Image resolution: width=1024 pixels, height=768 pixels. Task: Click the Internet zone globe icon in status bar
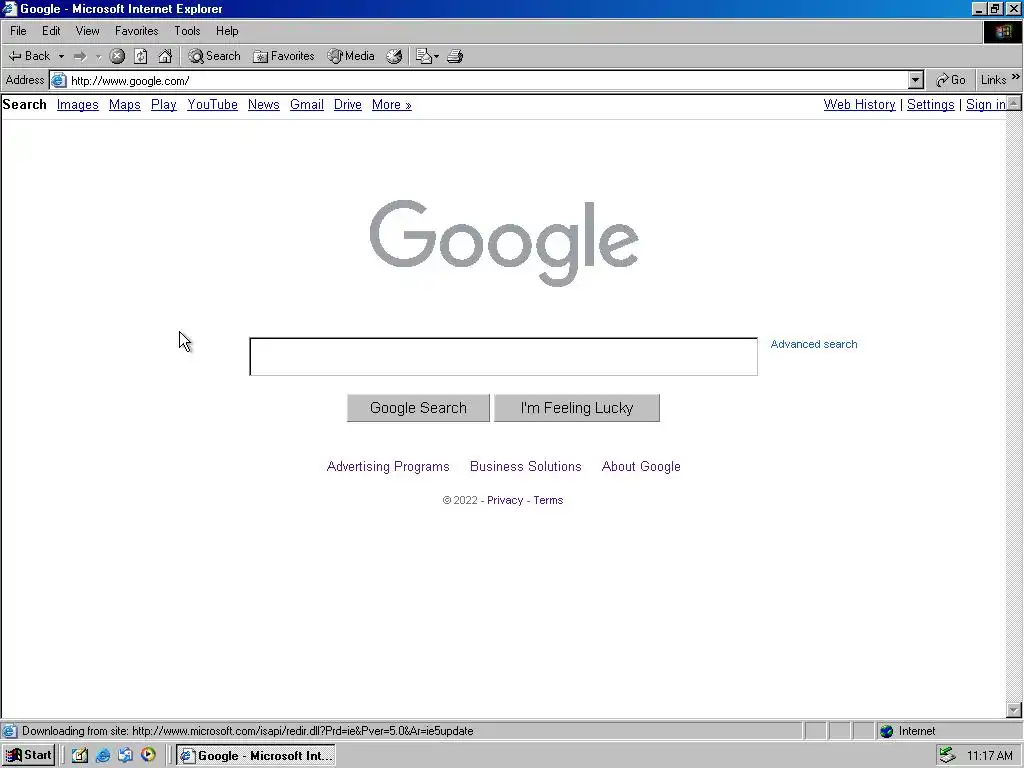886,731
